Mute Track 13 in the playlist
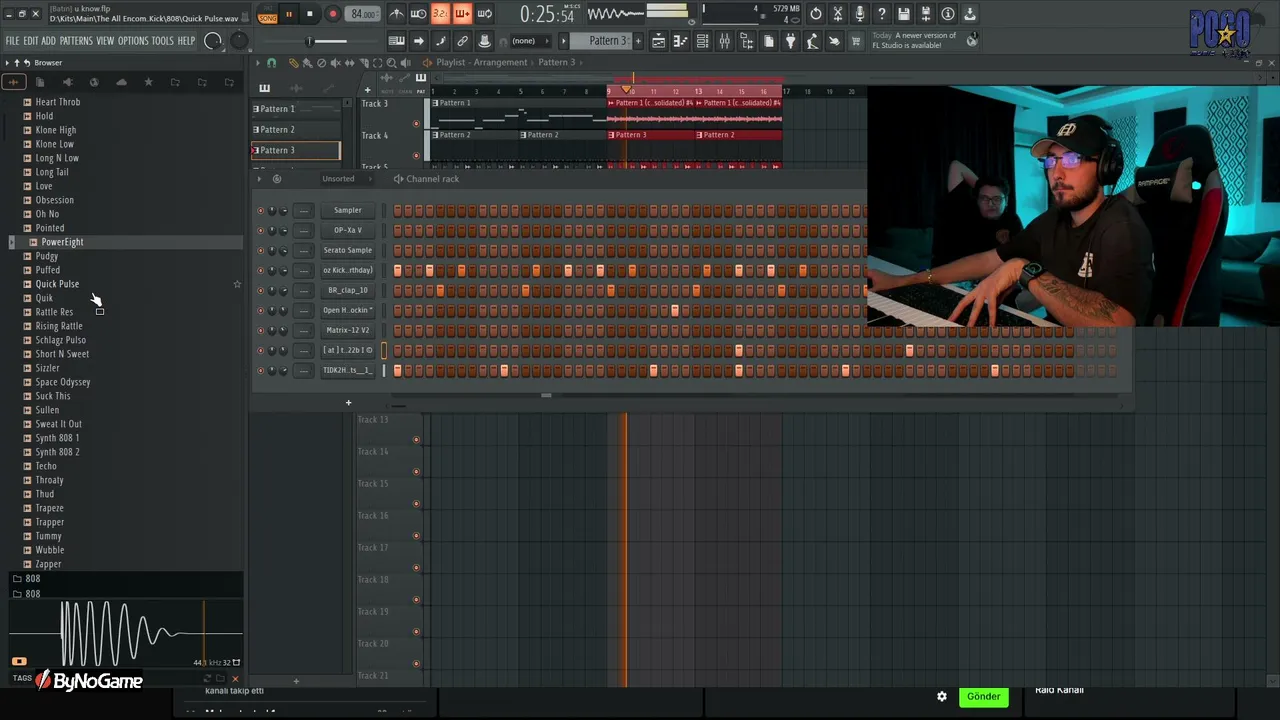This screenshot has width=1280, height=720. click(416, 439)
